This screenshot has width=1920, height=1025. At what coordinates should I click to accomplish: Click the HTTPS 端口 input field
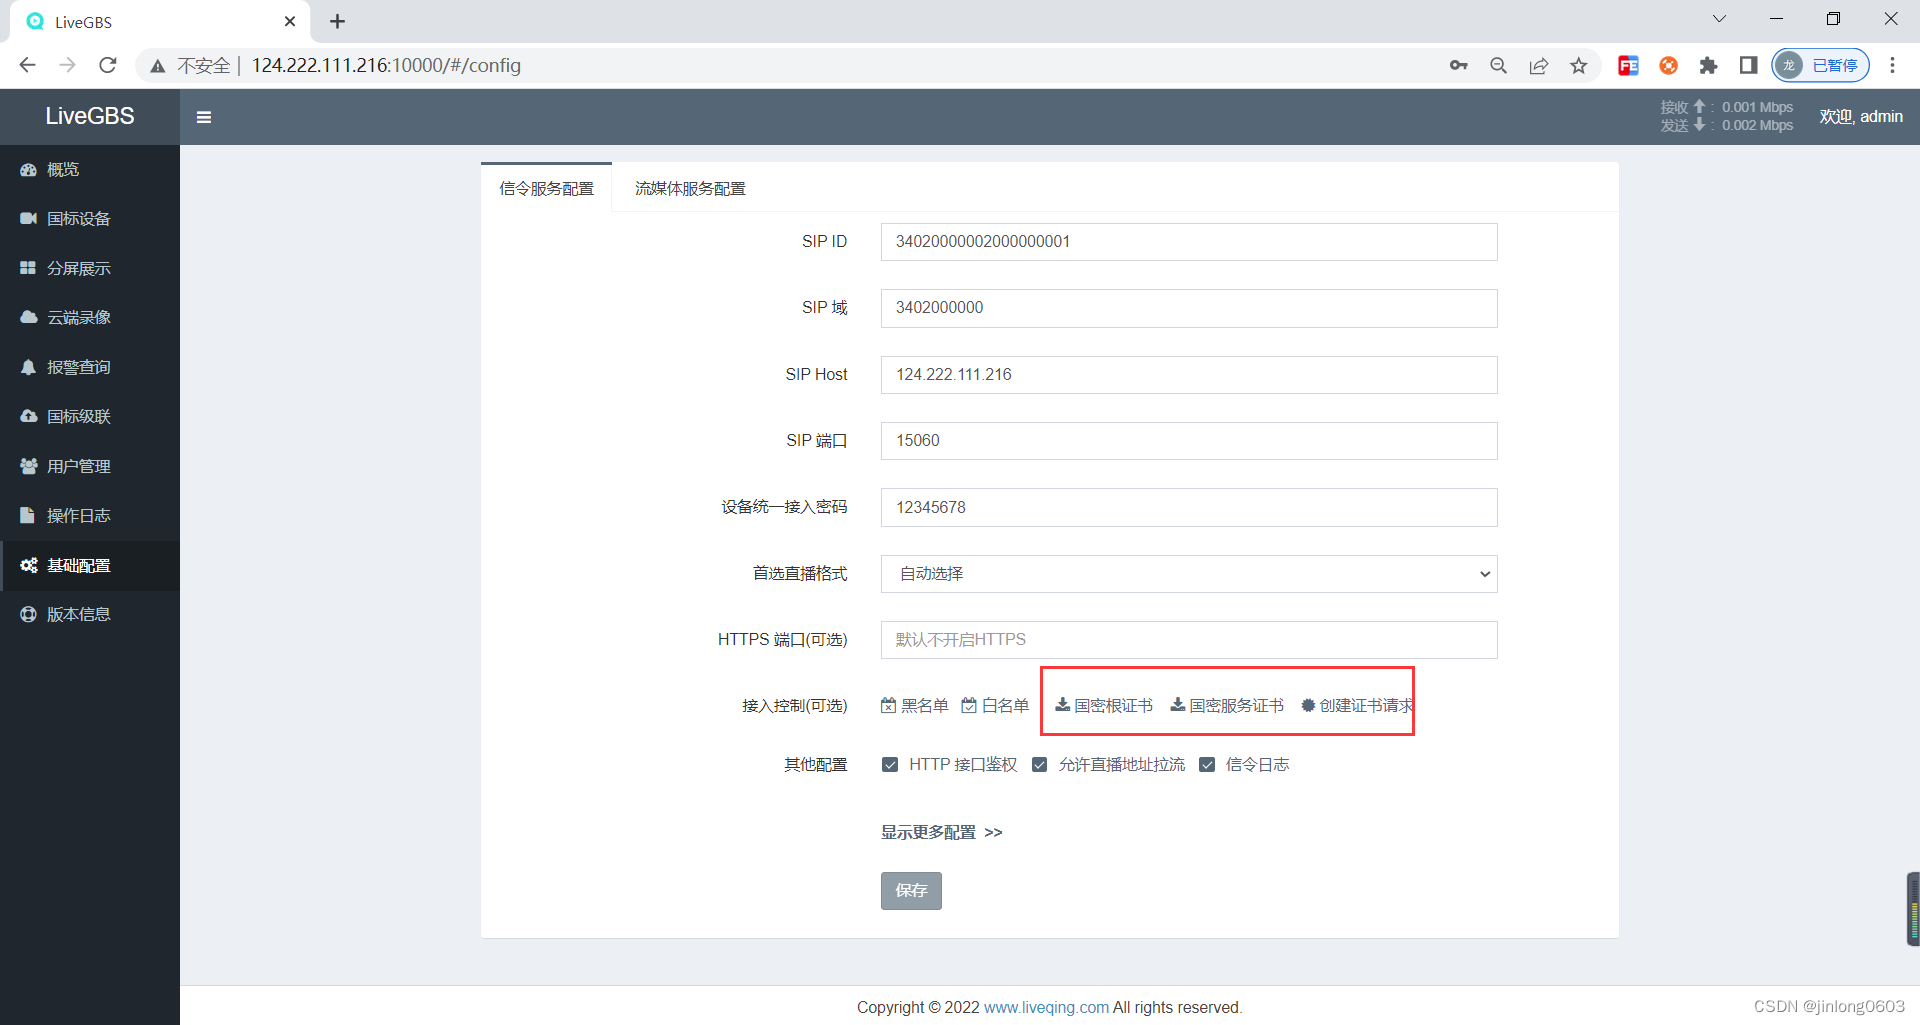1189,640
